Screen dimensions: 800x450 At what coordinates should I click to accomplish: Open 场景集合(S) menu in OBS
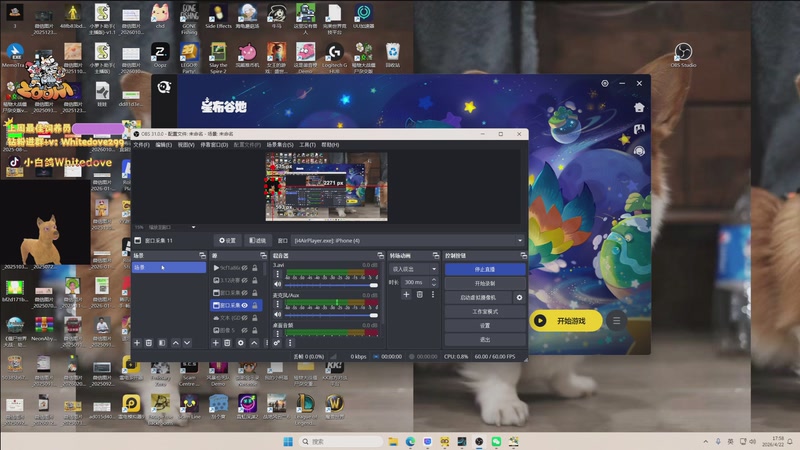(280, 145)
